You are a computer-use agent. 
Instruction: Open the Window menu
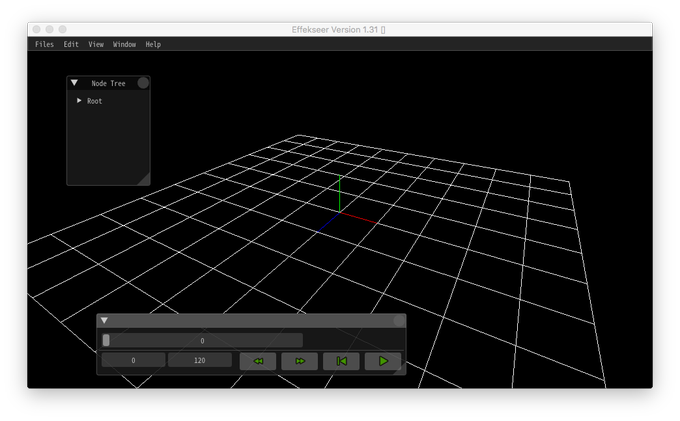click(x=124, y=44)
